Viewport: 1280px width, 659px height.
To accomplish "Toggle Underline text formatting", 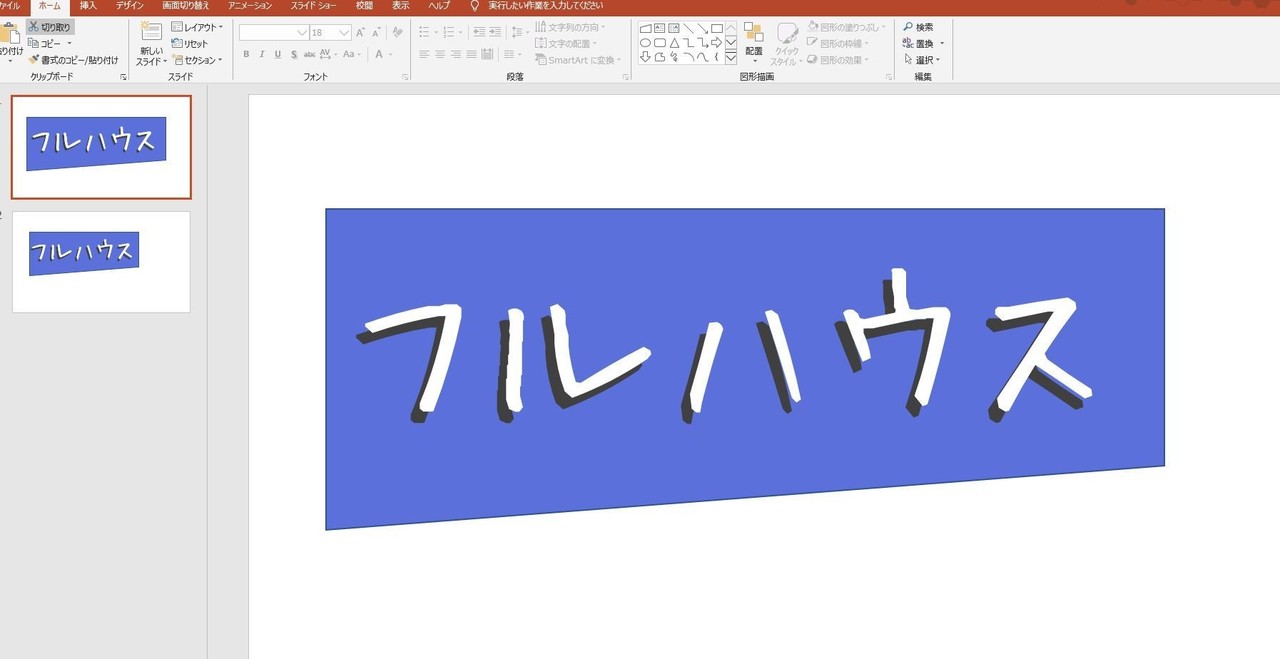I will (x=277, y=54).
